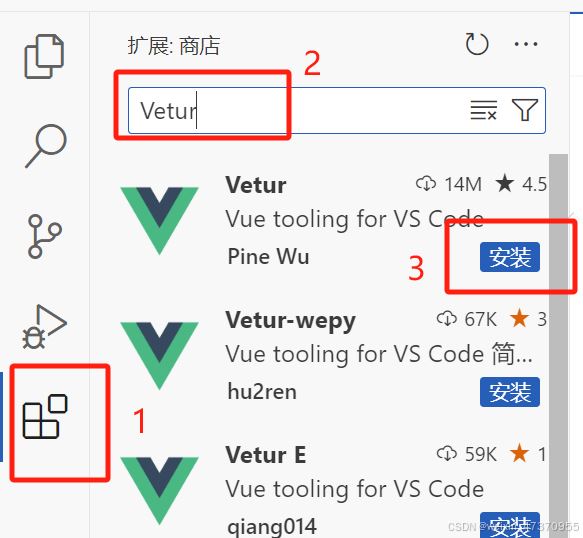Click inside the Vetur search box
Viewport: 583px width, 538px height.
click(336, 110)
